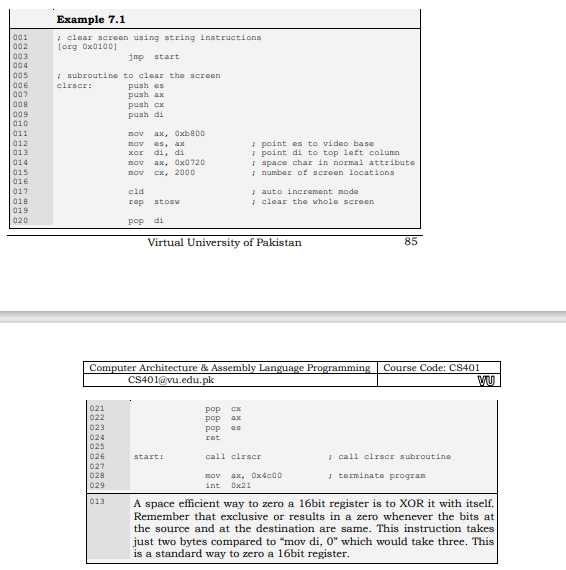Click the 'call clrscr' instruction
The height and width of the screenshot is (570, 566).
[x=233, y=457]
